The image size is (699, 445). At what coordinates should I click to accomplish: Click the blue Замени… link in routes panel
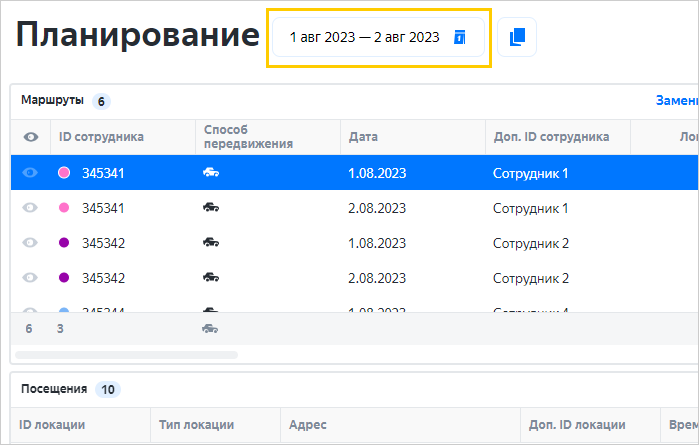676,101
